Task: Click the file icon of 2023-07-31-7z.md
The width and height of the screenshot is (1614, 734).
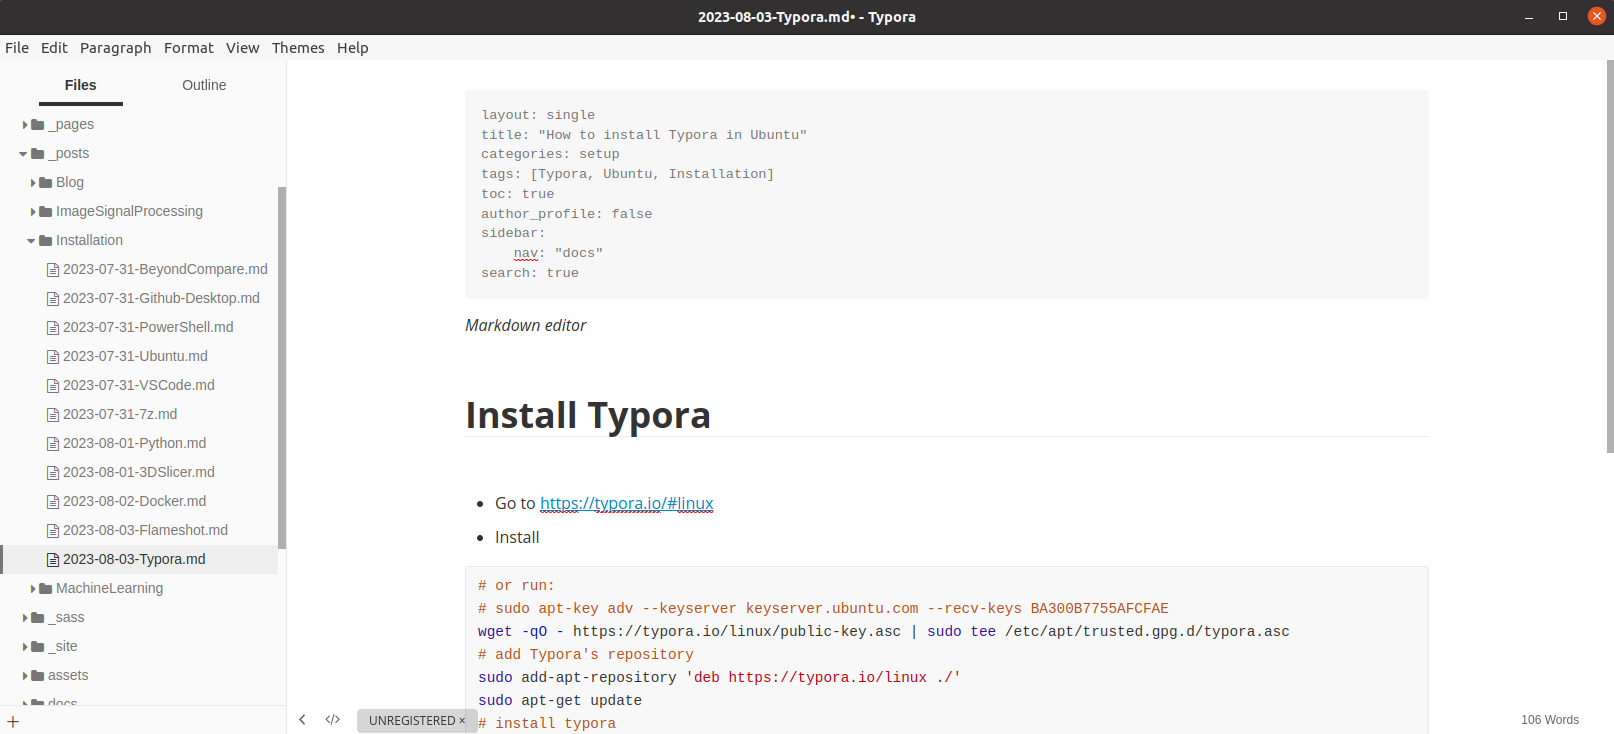Action: tap(53, 414)
